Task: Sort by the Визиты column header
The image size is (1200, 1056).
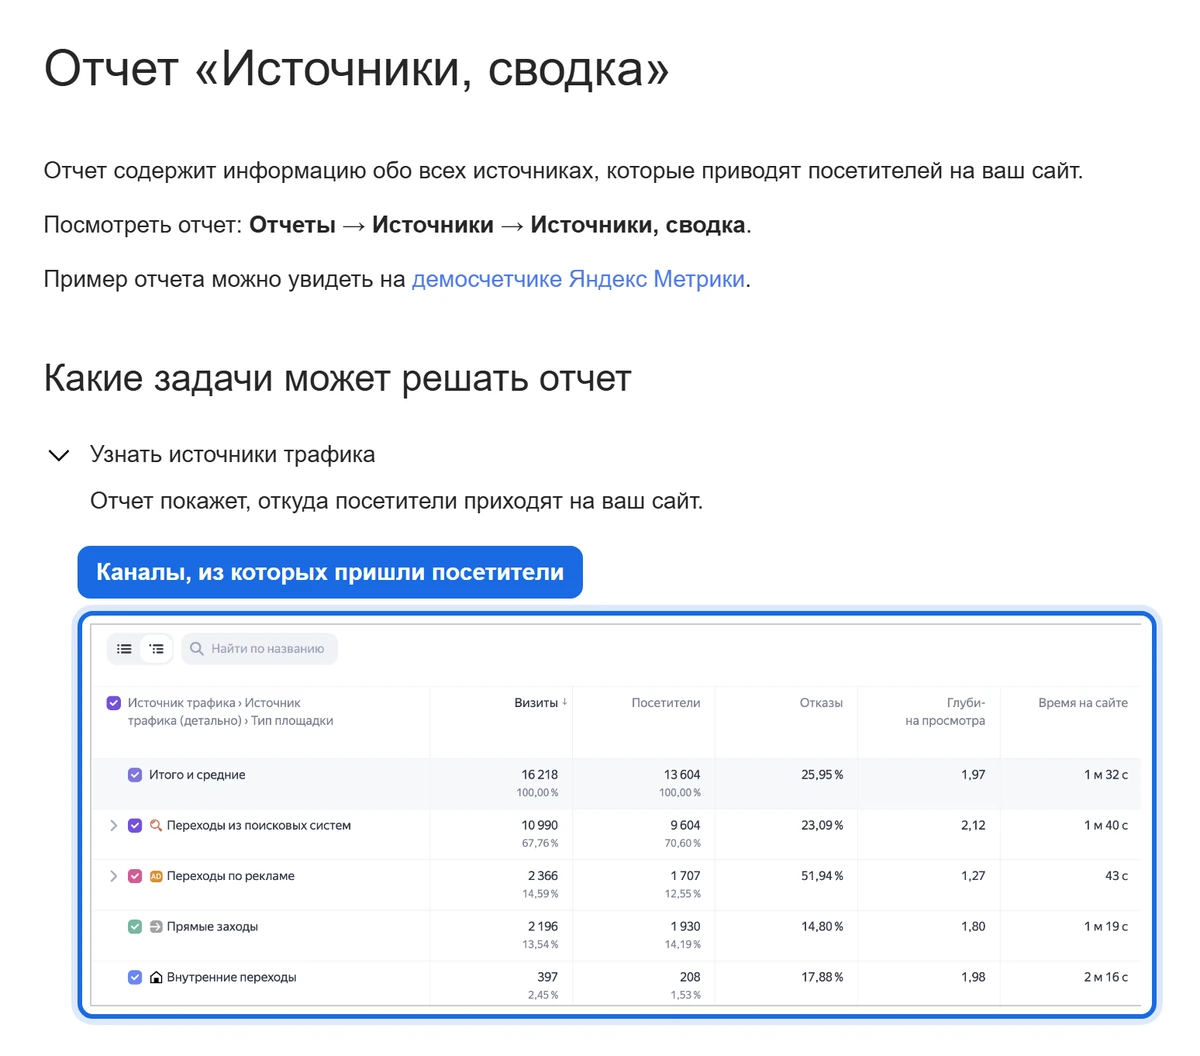Action: 536,703
